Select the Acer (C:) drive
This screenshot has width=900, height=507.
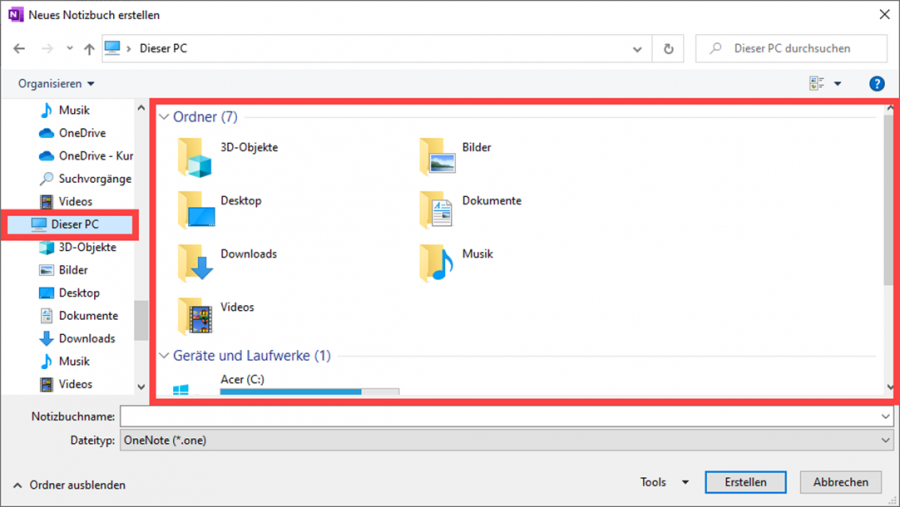tap(242, 380)
